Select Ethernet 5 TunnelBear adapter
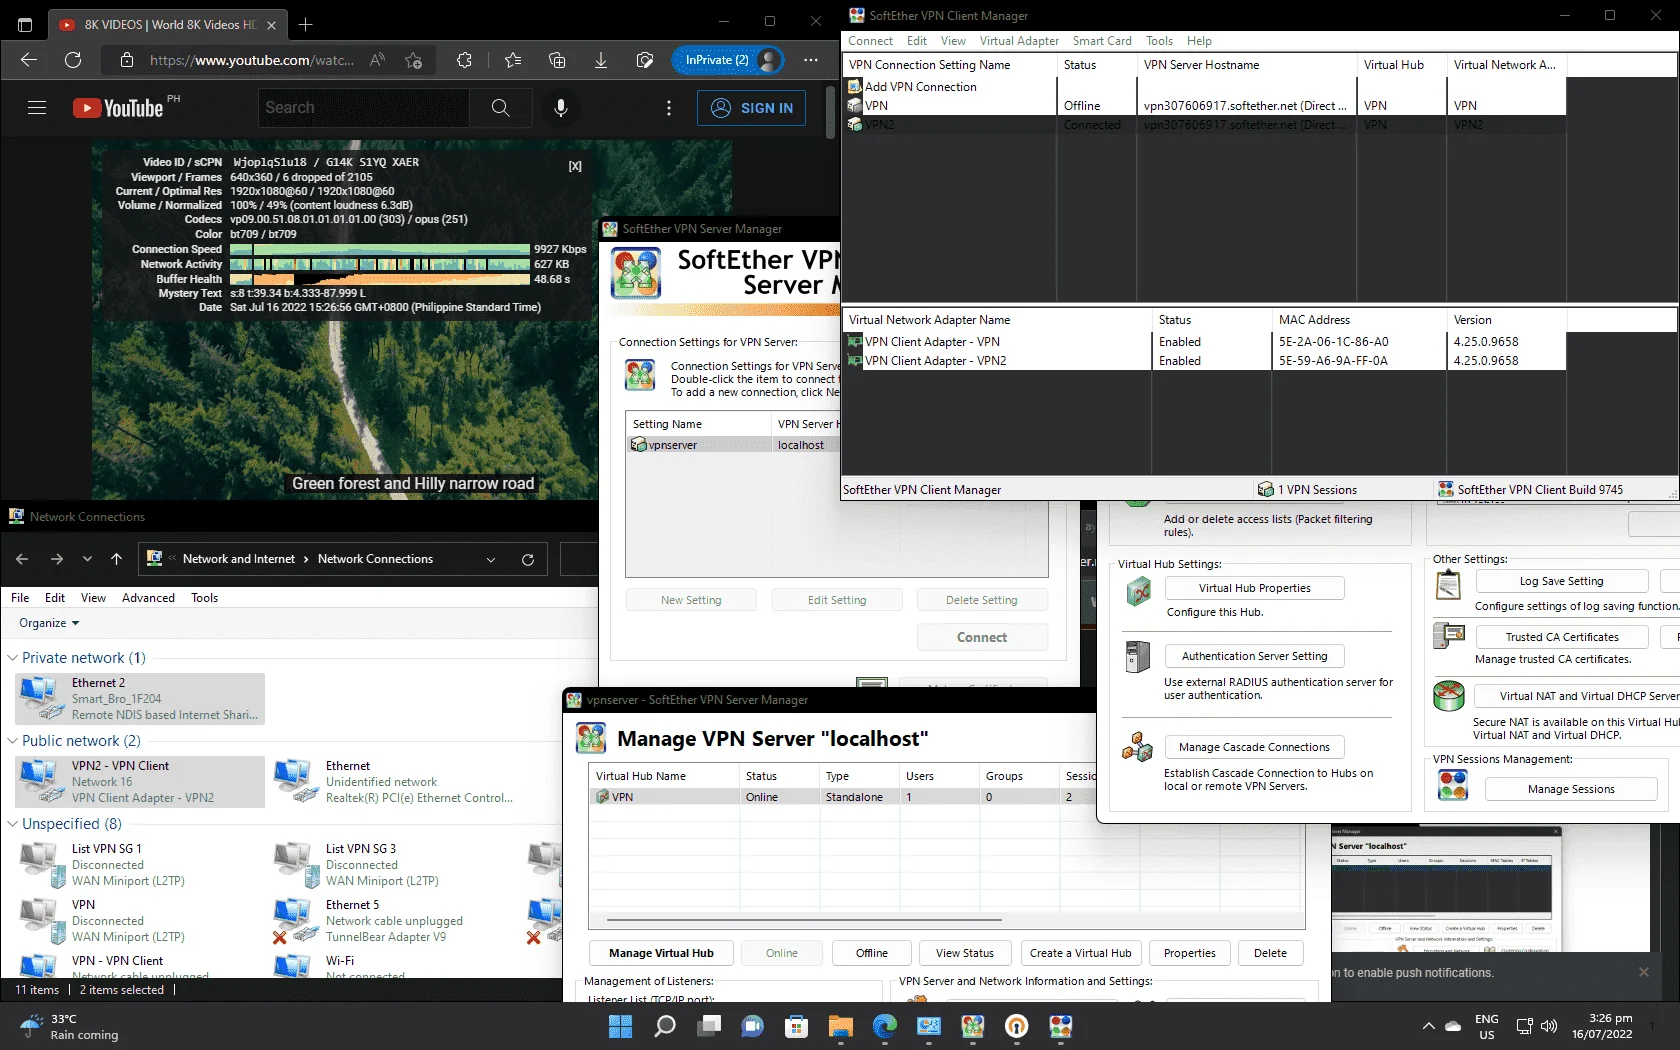The image size is (1680, 1050). pyautogui.click(x=394, y=920)
